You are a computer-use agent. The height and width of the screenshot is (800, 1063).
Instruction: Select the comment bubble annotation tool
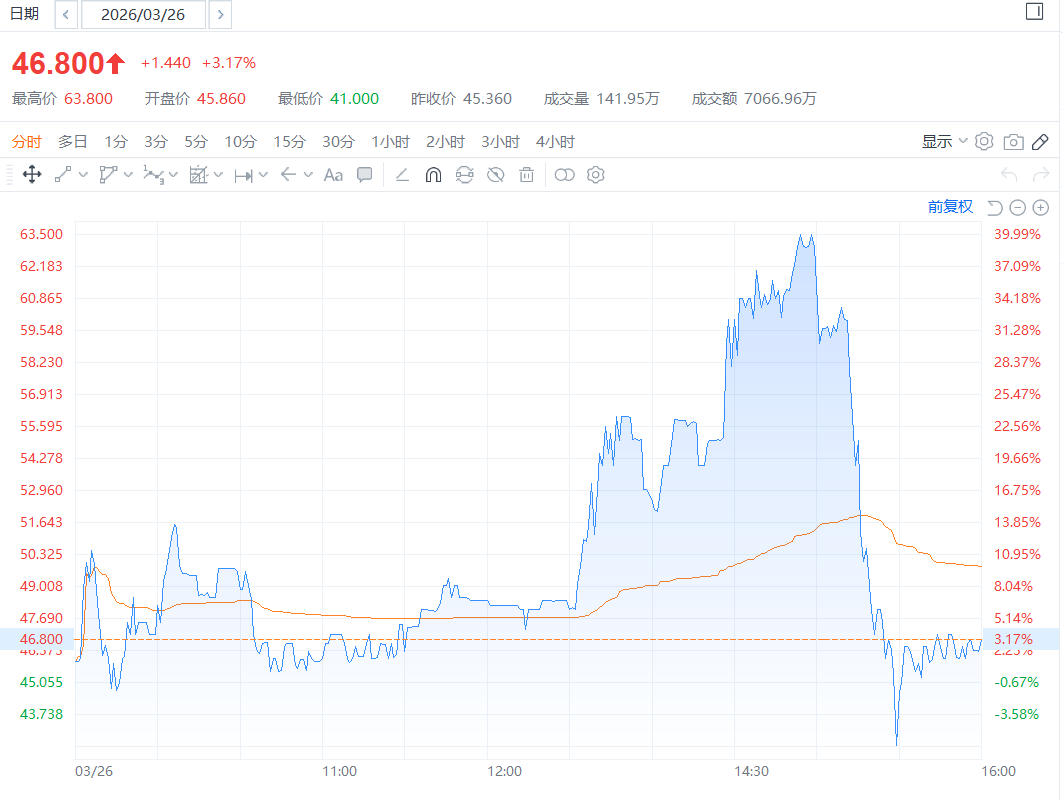(x=365, y=175)
